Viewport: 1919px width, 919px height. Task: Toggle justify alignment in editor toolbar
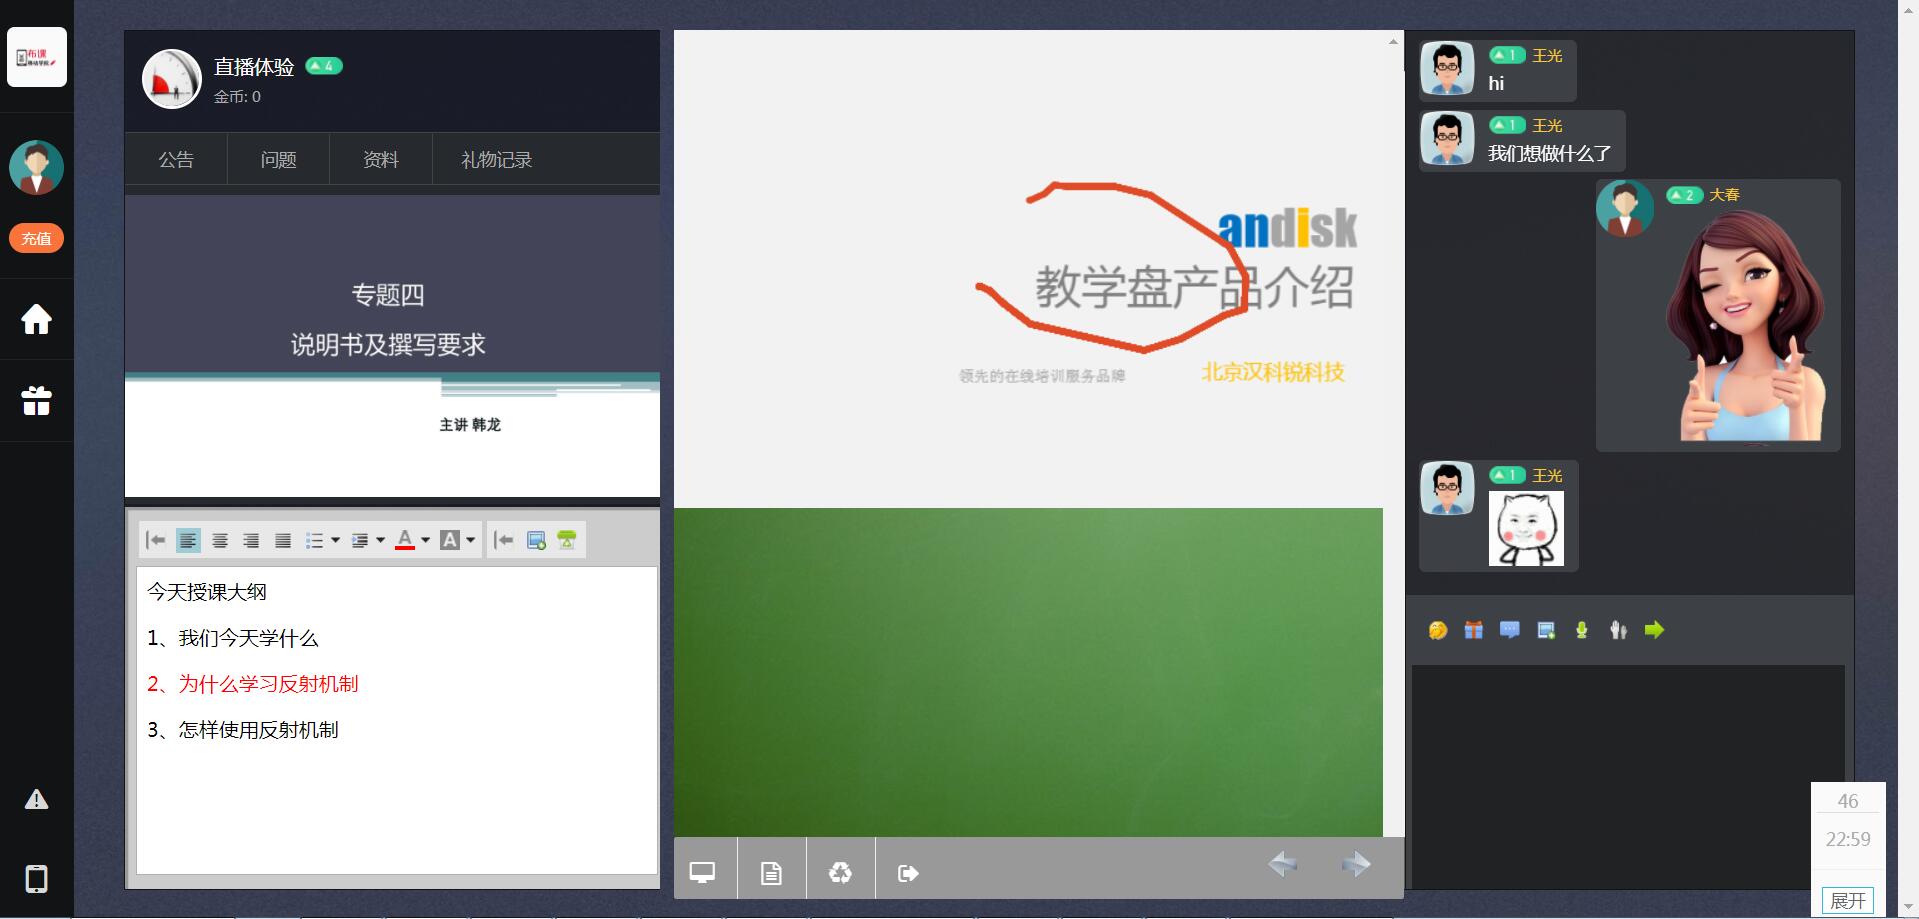283,541
